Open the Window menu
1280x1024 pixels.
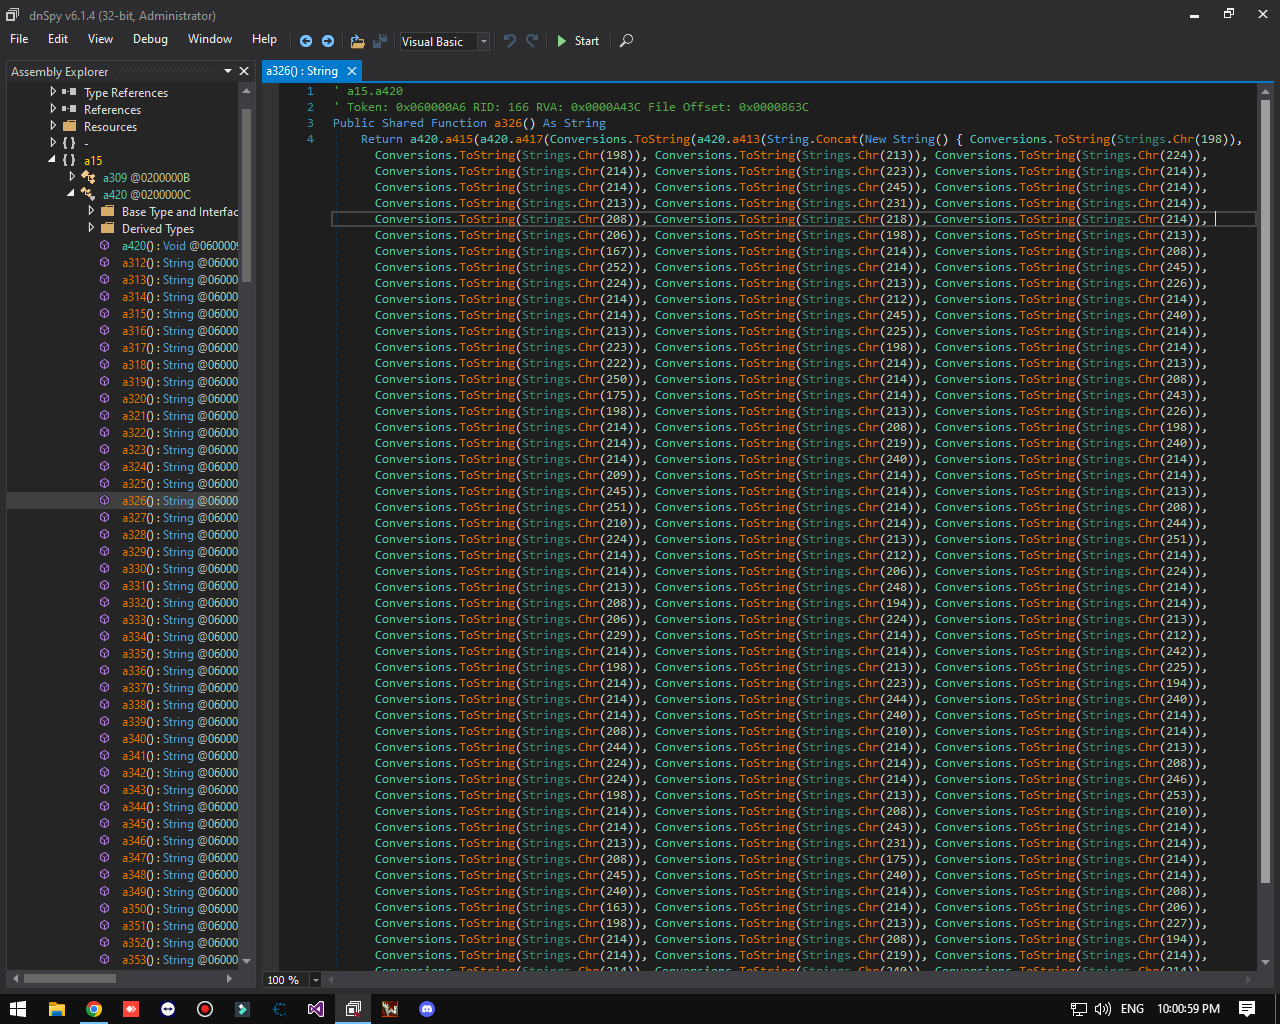(210, 39)
